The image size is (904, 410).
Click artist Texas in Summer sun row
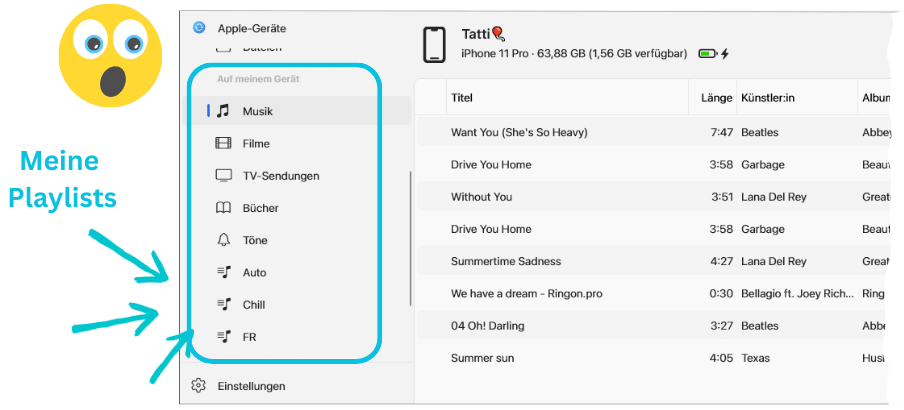755,358
